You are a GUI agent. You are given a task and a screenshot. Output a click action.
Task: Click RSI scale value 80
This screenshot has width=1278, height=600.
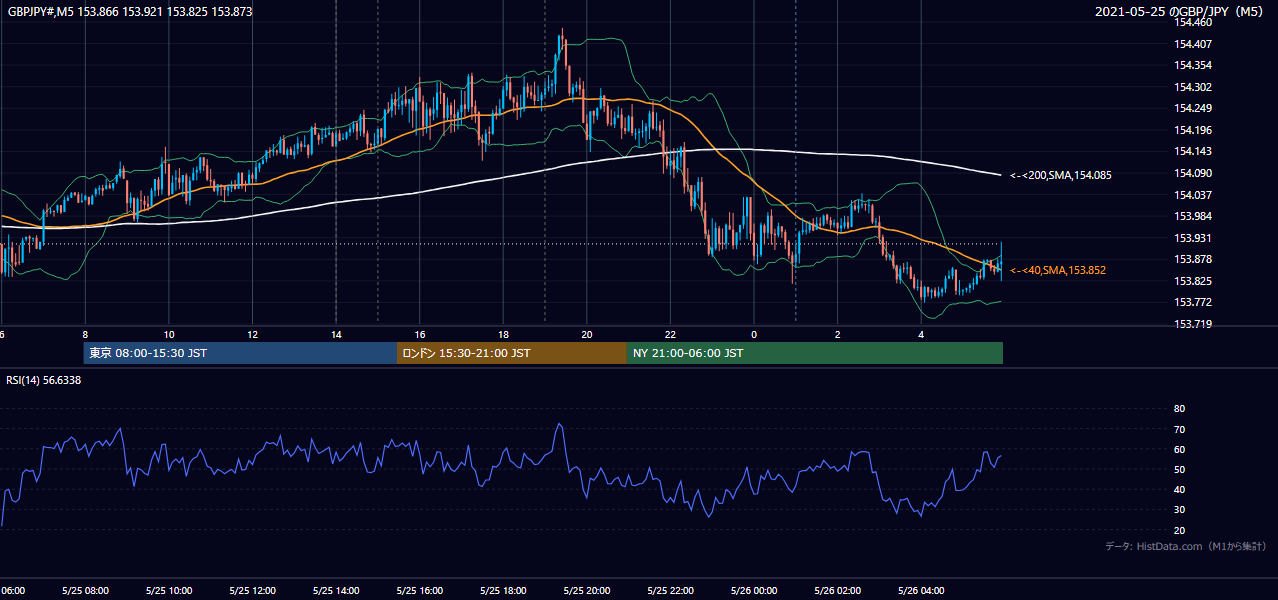(x=1179, y=409)
